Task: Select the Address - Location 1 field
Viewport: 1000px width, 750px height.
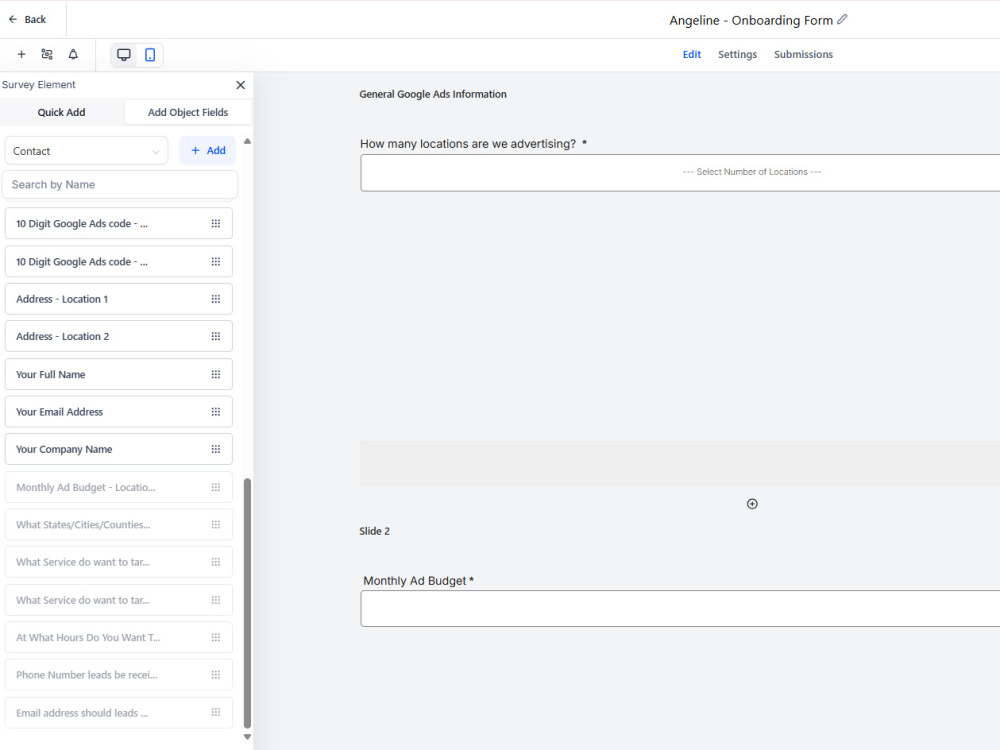Action: click(x=119, y=299)
